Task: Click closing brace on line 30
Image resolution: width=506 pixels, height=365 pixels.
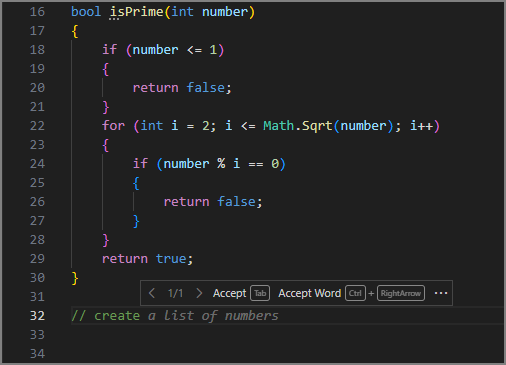Action: pyautogui.click(x=75, y=278)
